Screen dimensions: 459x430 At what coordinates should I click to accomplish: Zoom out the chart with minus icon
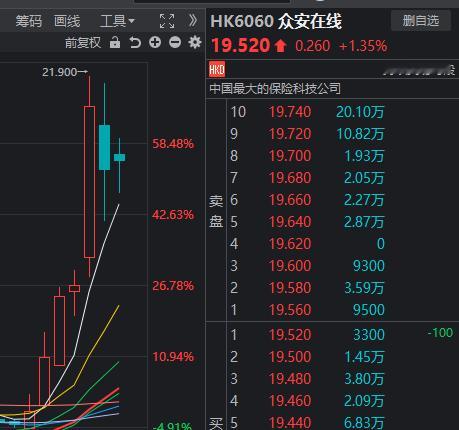(175, 42)
